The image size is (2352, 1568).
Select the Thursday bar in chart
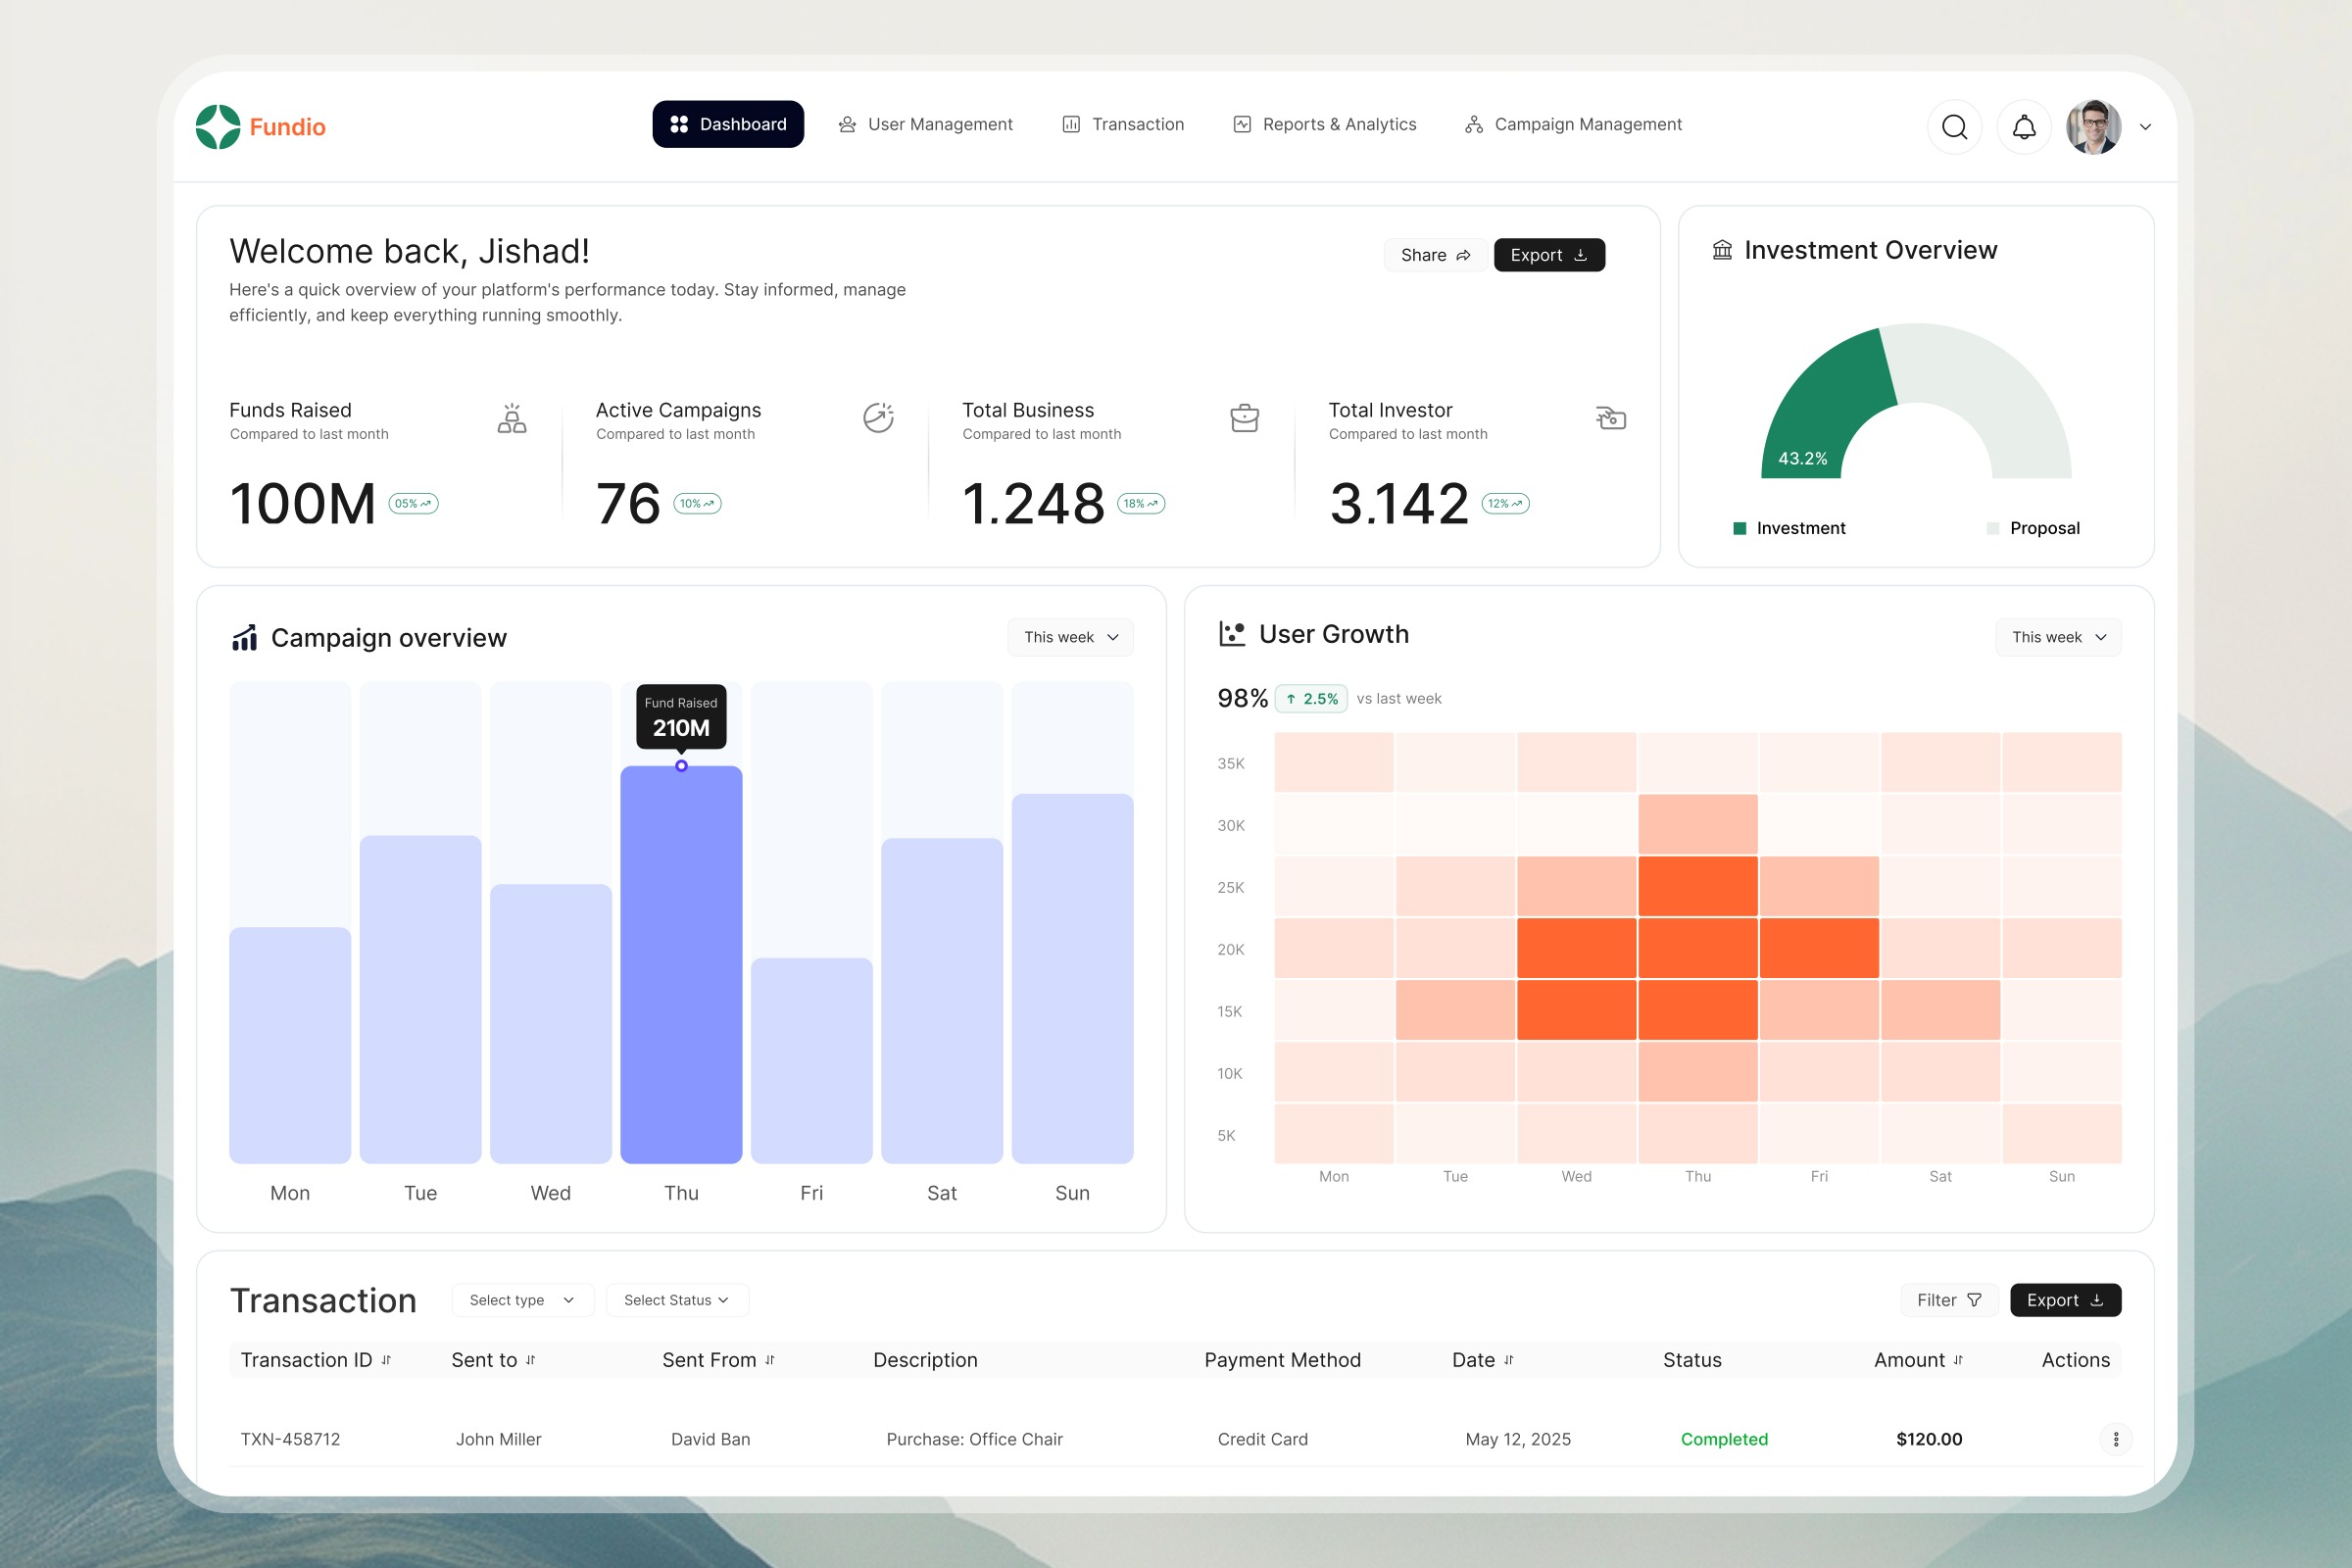[x=681, y=963]
